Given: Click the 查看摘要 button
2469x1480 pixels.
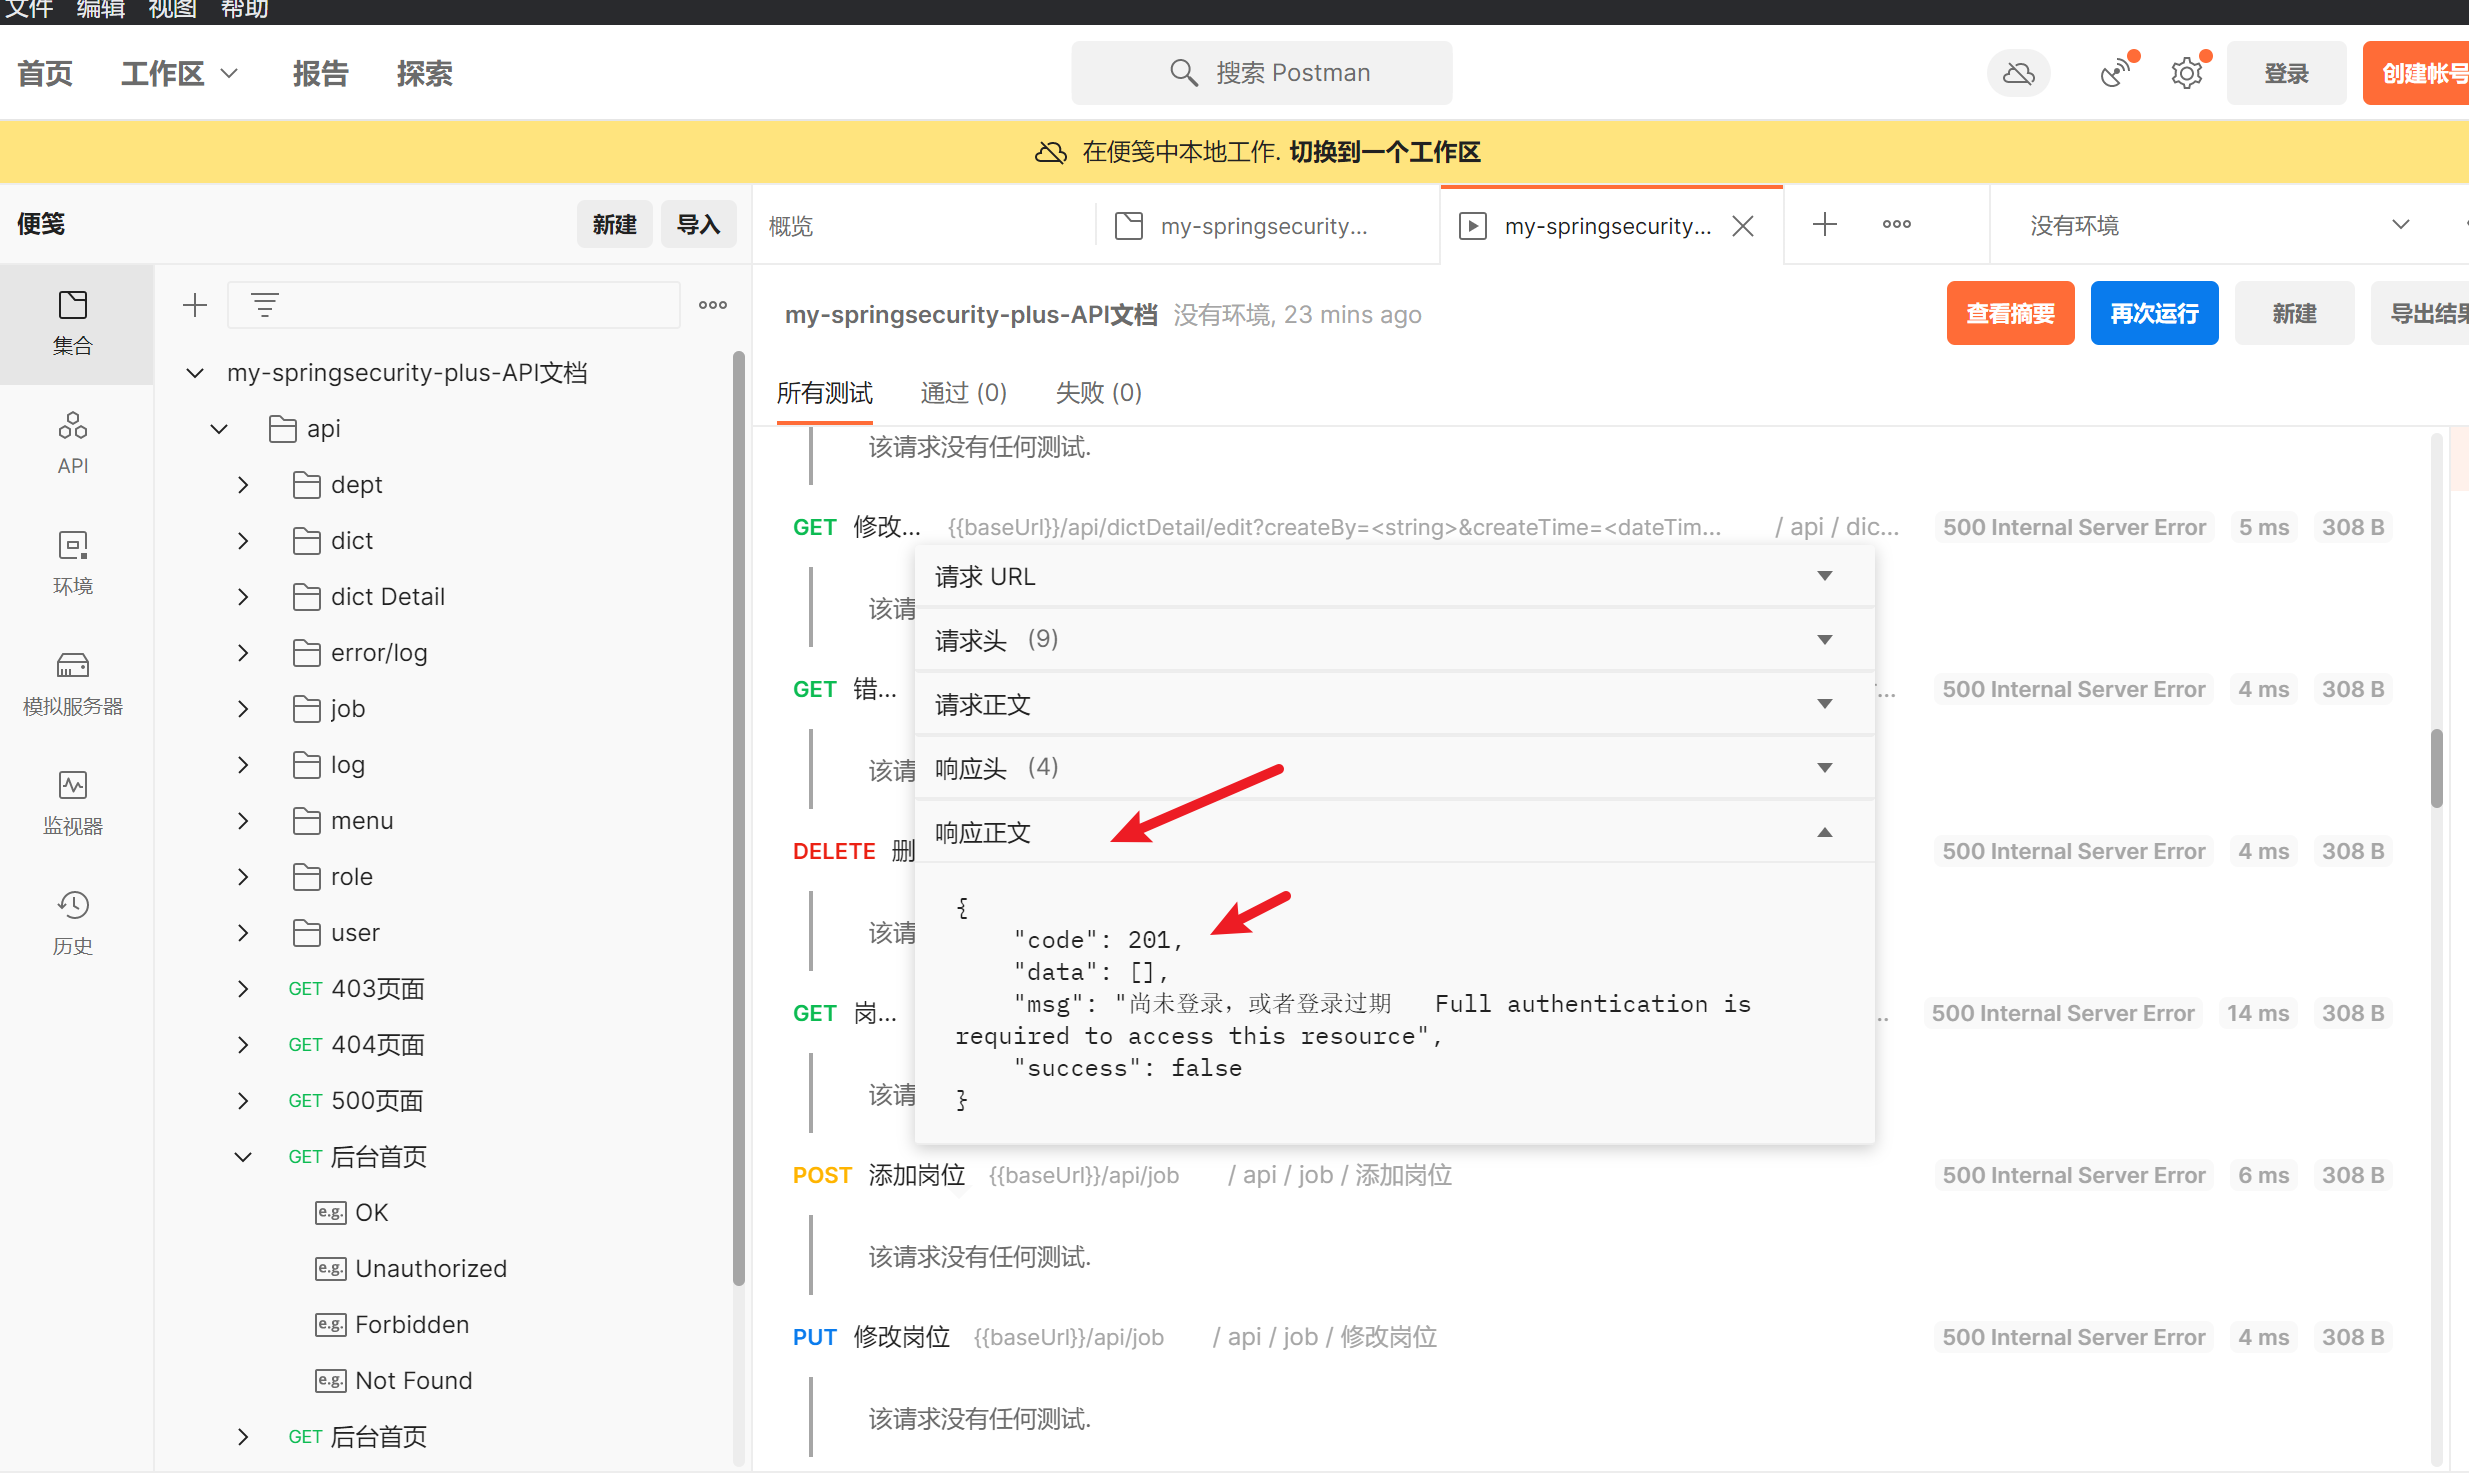Looking at the screenshot, I should [x=2009, y=314].
